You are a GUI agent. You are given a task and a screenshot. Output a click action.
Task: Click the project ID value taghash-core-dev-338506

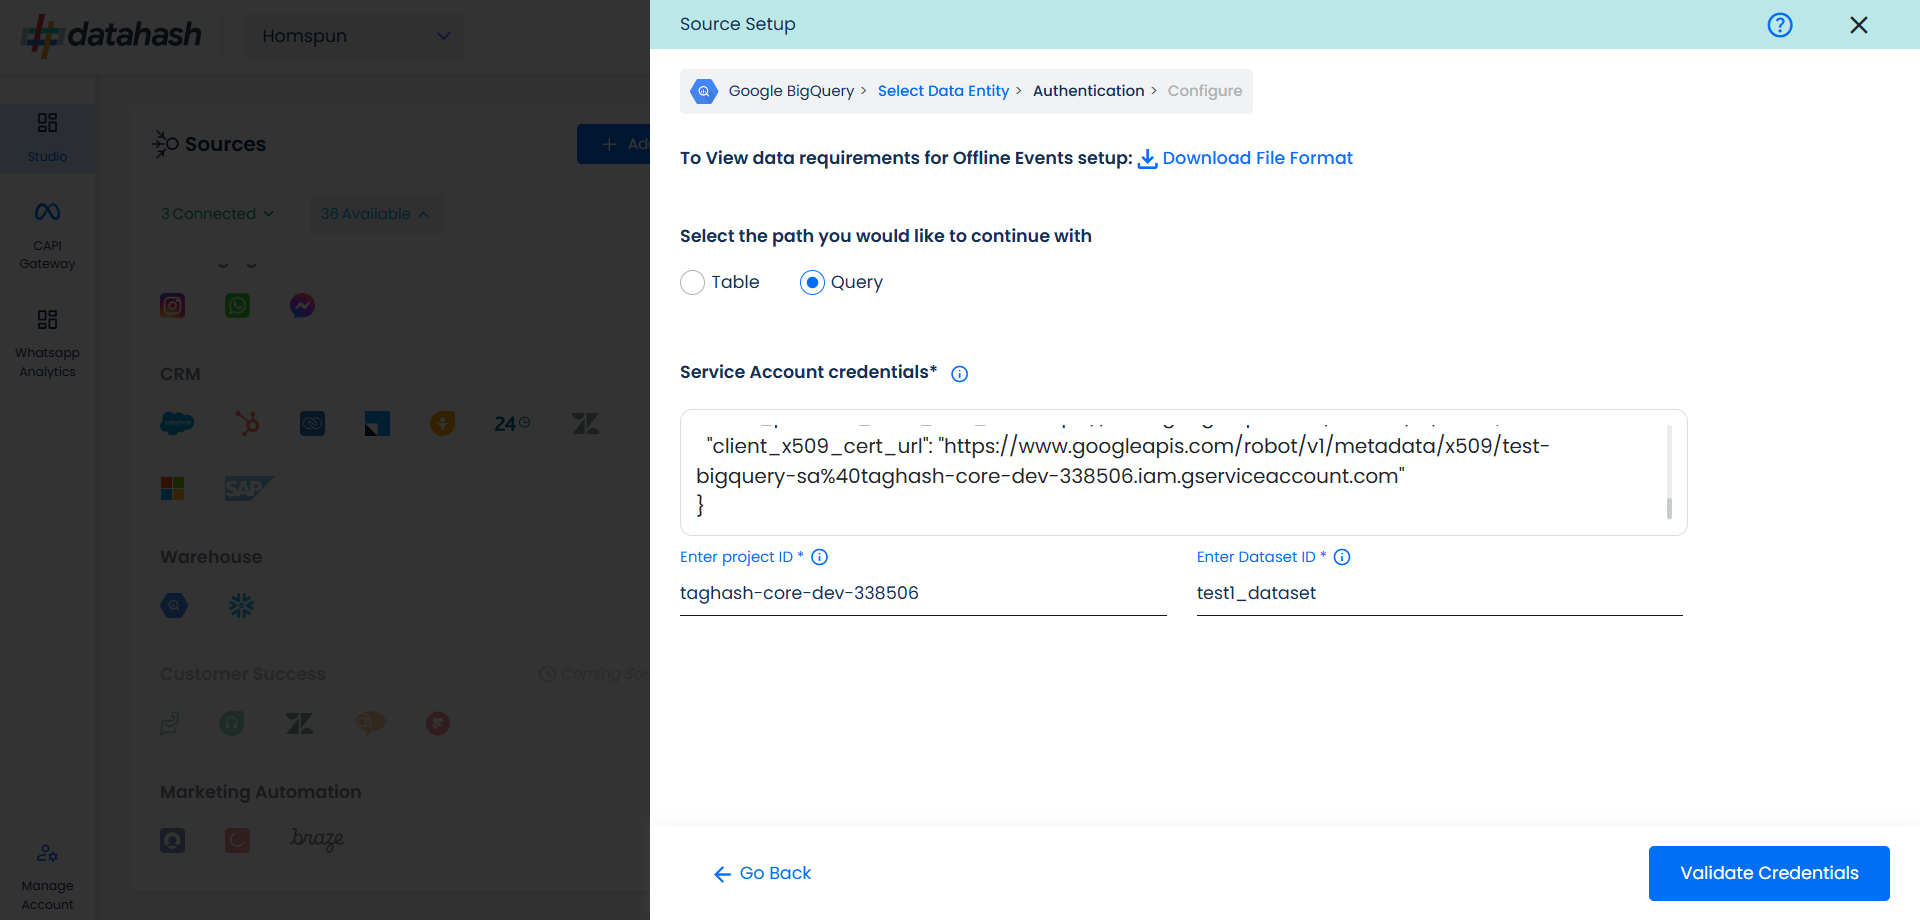(799, 593)
